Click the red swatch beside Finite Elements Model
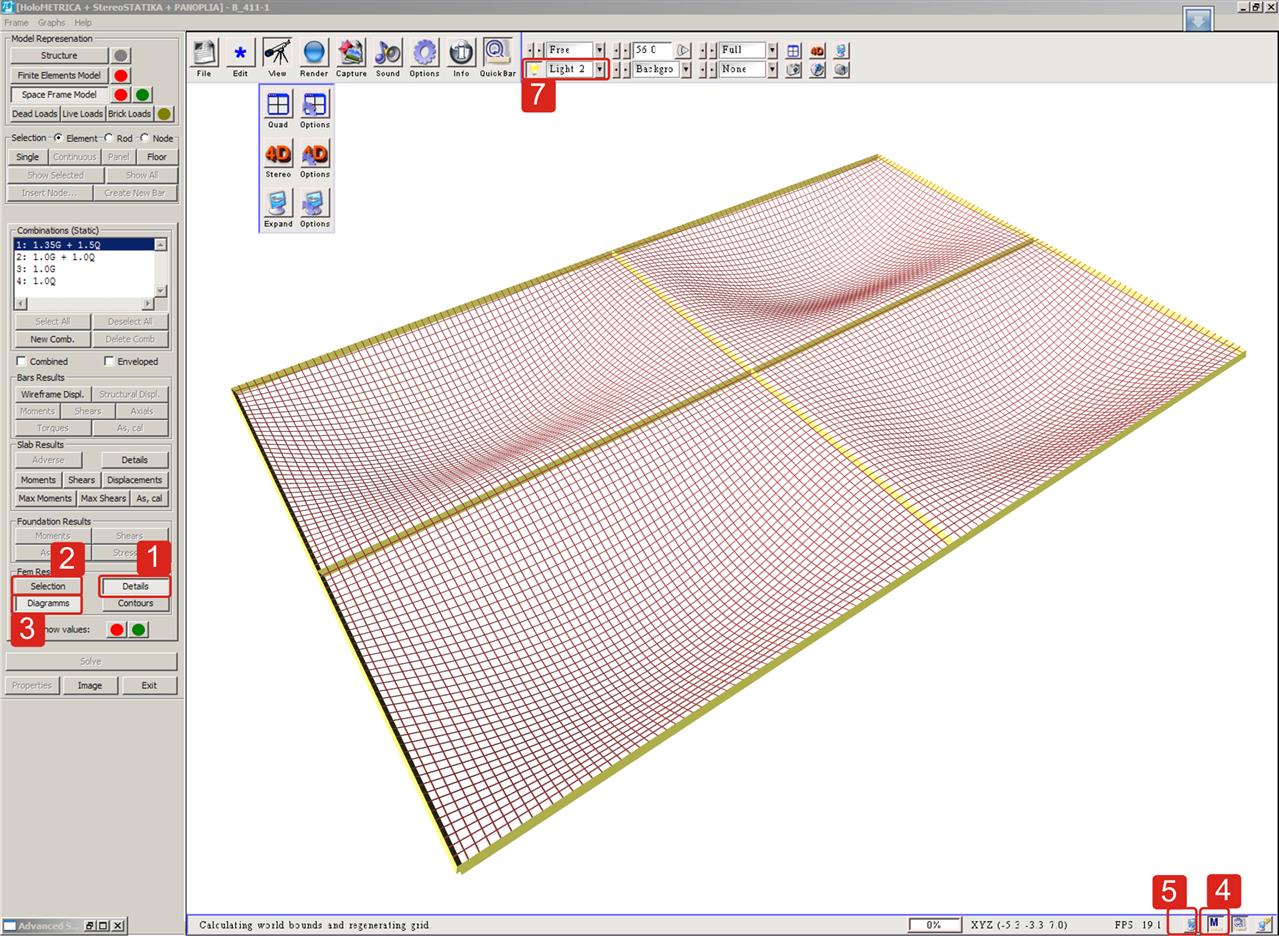This screenshot has width=1279, height=936. [x=121, y=75]
